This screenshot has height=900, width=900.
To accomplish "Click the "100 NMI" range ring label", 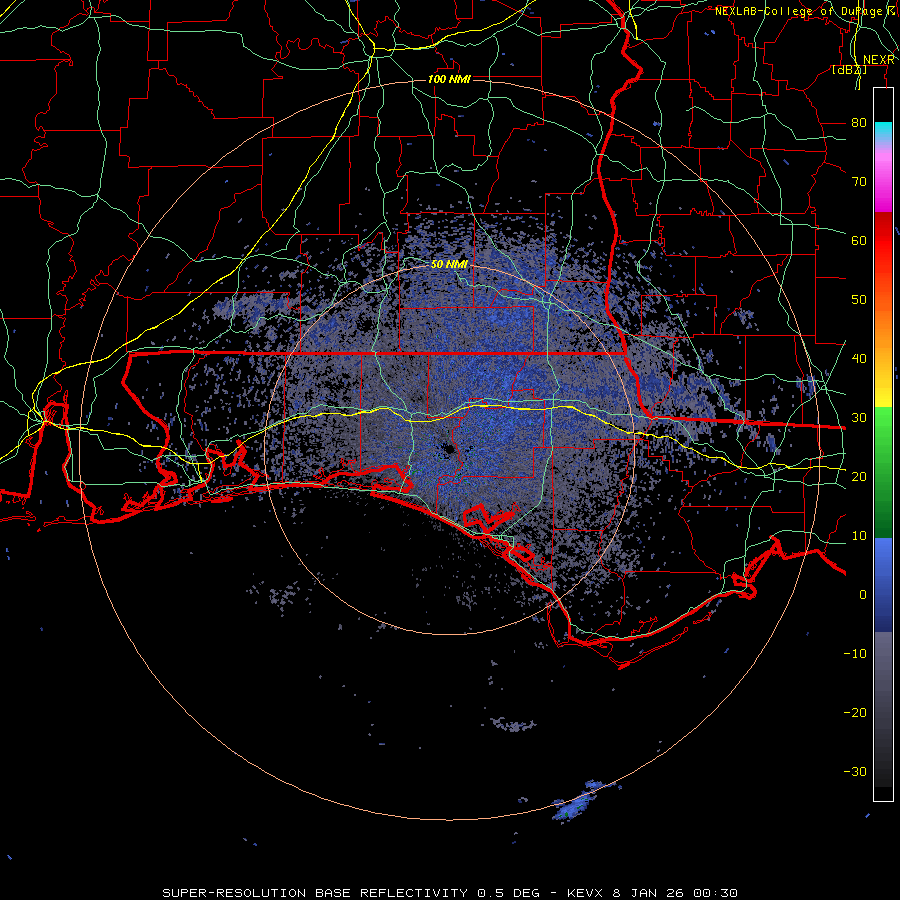I will tap(449, 79).
